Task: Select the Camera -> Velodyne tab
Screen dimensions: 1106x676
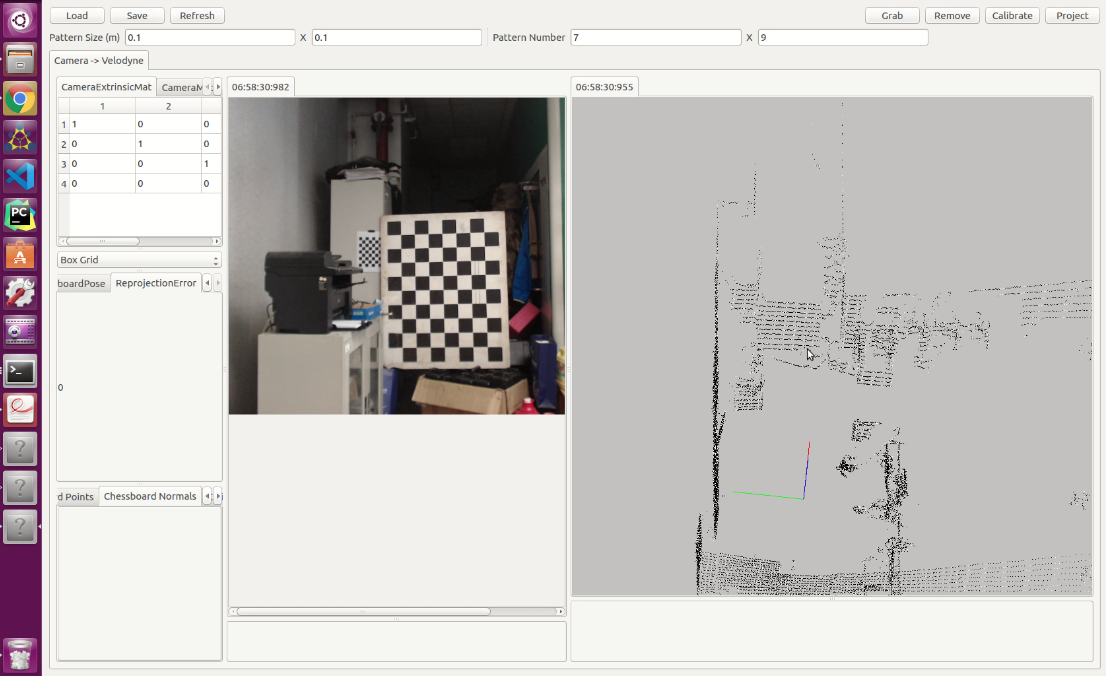Action: point(99,61)
